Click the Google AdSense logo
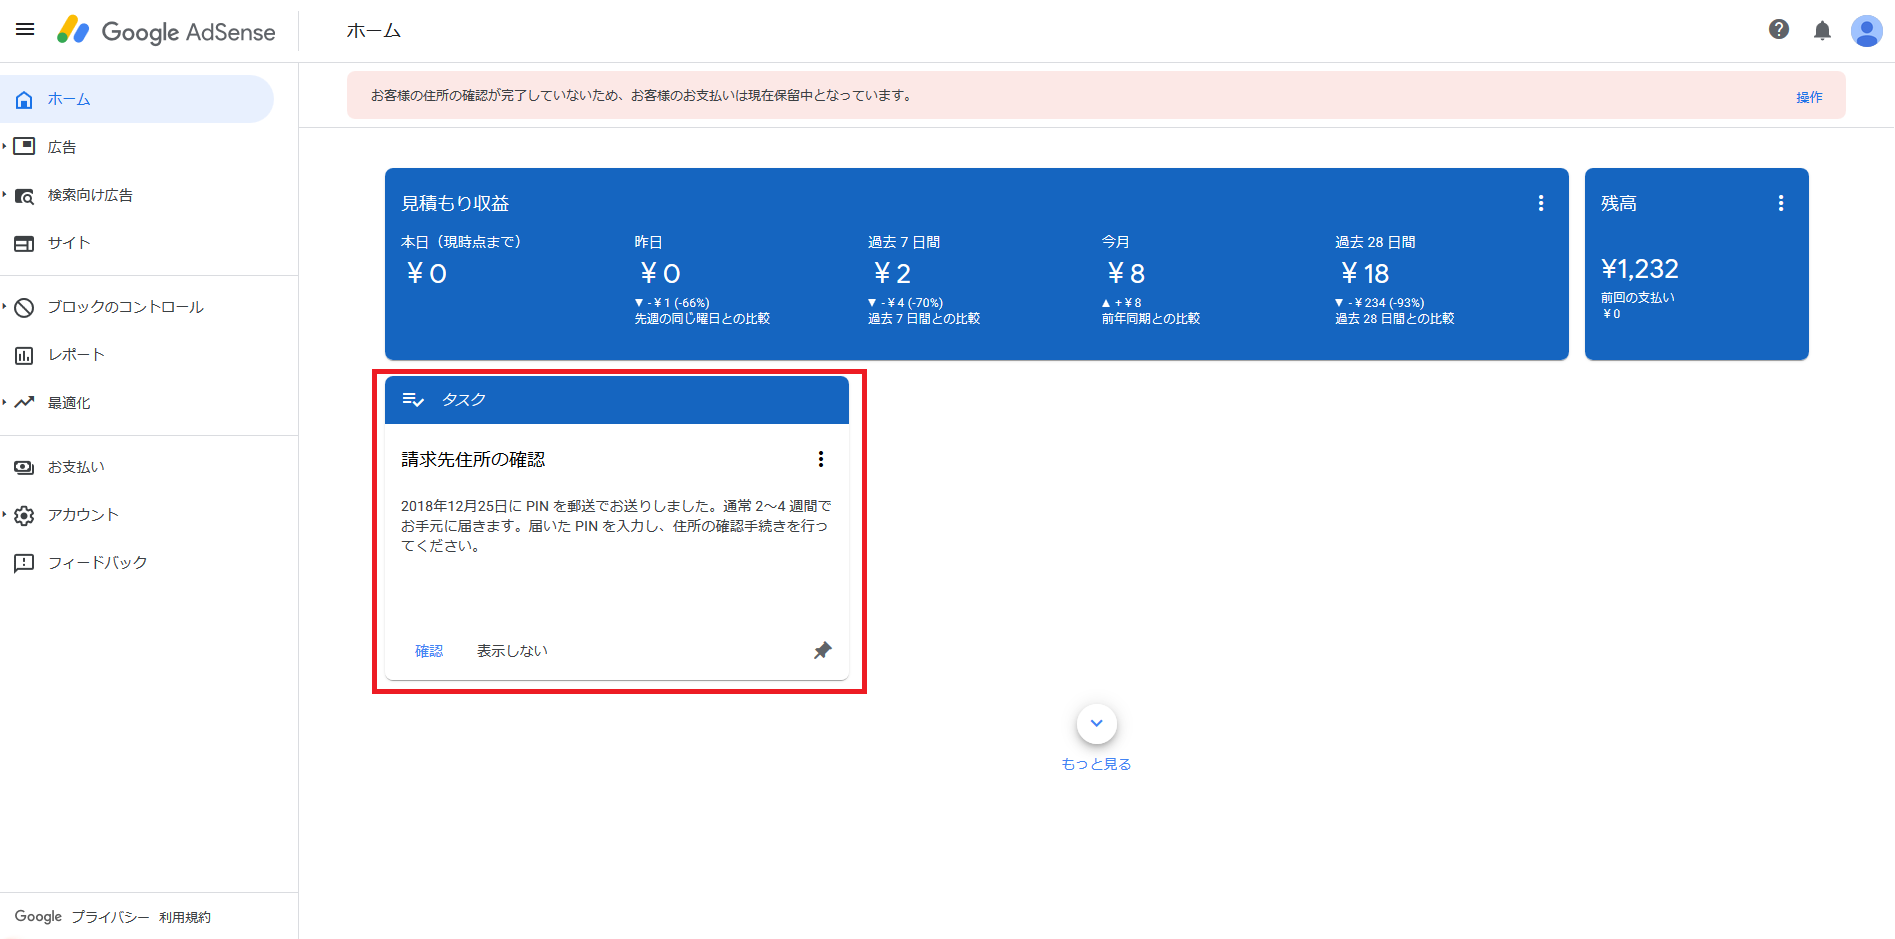Viewport: 1895px width, 939px height. click(166, 31)
